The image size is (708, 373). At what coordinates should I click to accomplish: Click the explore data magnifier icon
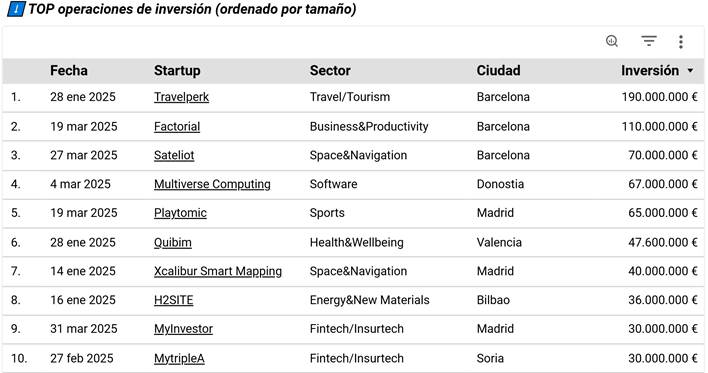(612, 41)
